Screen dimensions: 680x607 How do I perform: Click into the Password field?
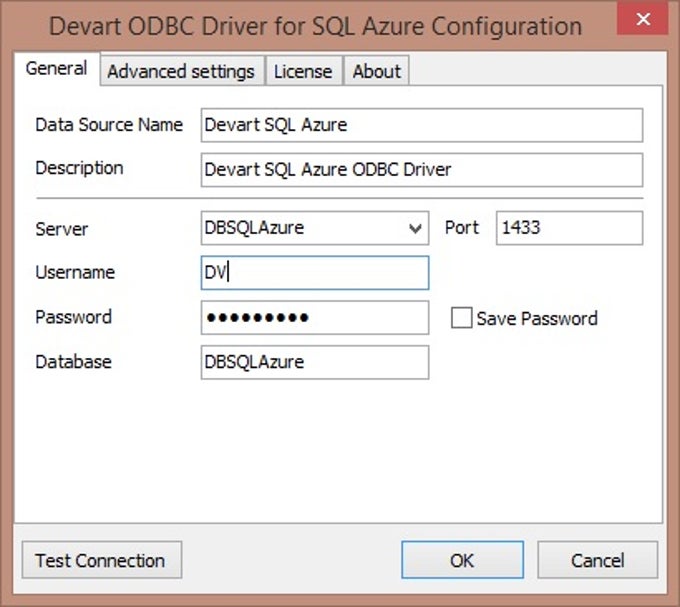315,318
